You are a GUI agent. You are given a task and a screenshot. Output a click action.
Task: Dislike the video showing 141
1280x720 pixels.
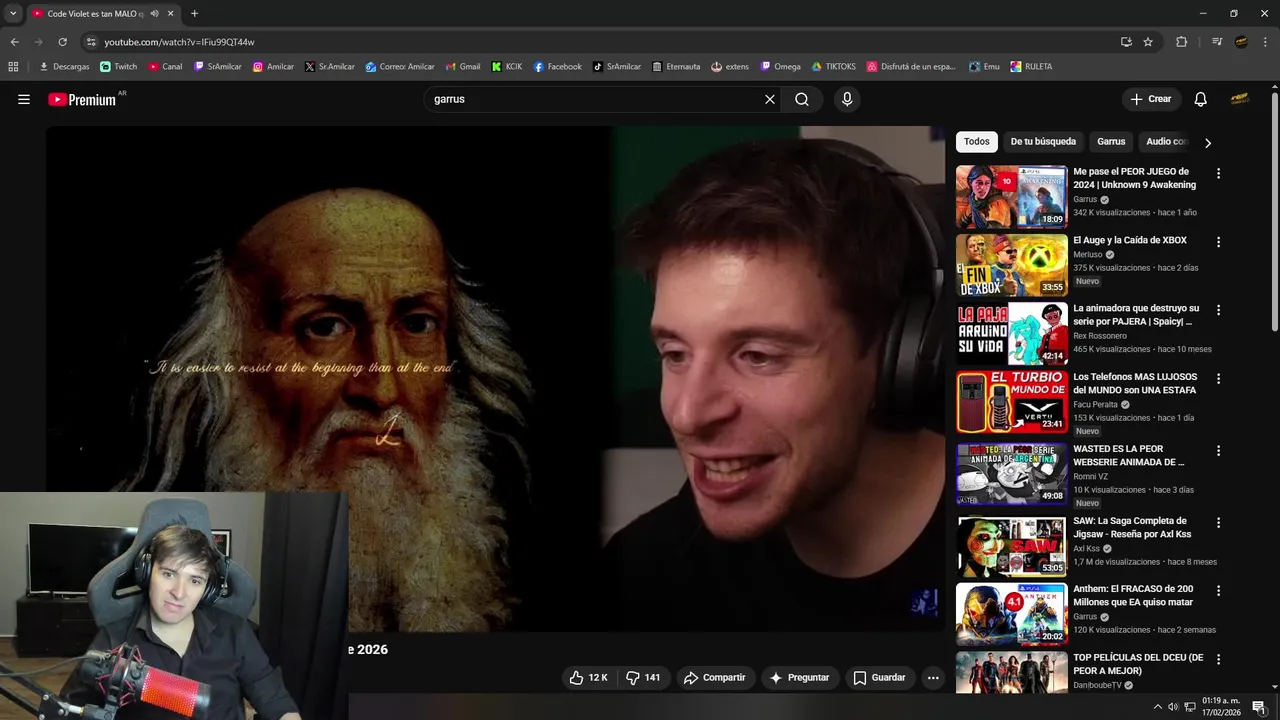point(643,677)
